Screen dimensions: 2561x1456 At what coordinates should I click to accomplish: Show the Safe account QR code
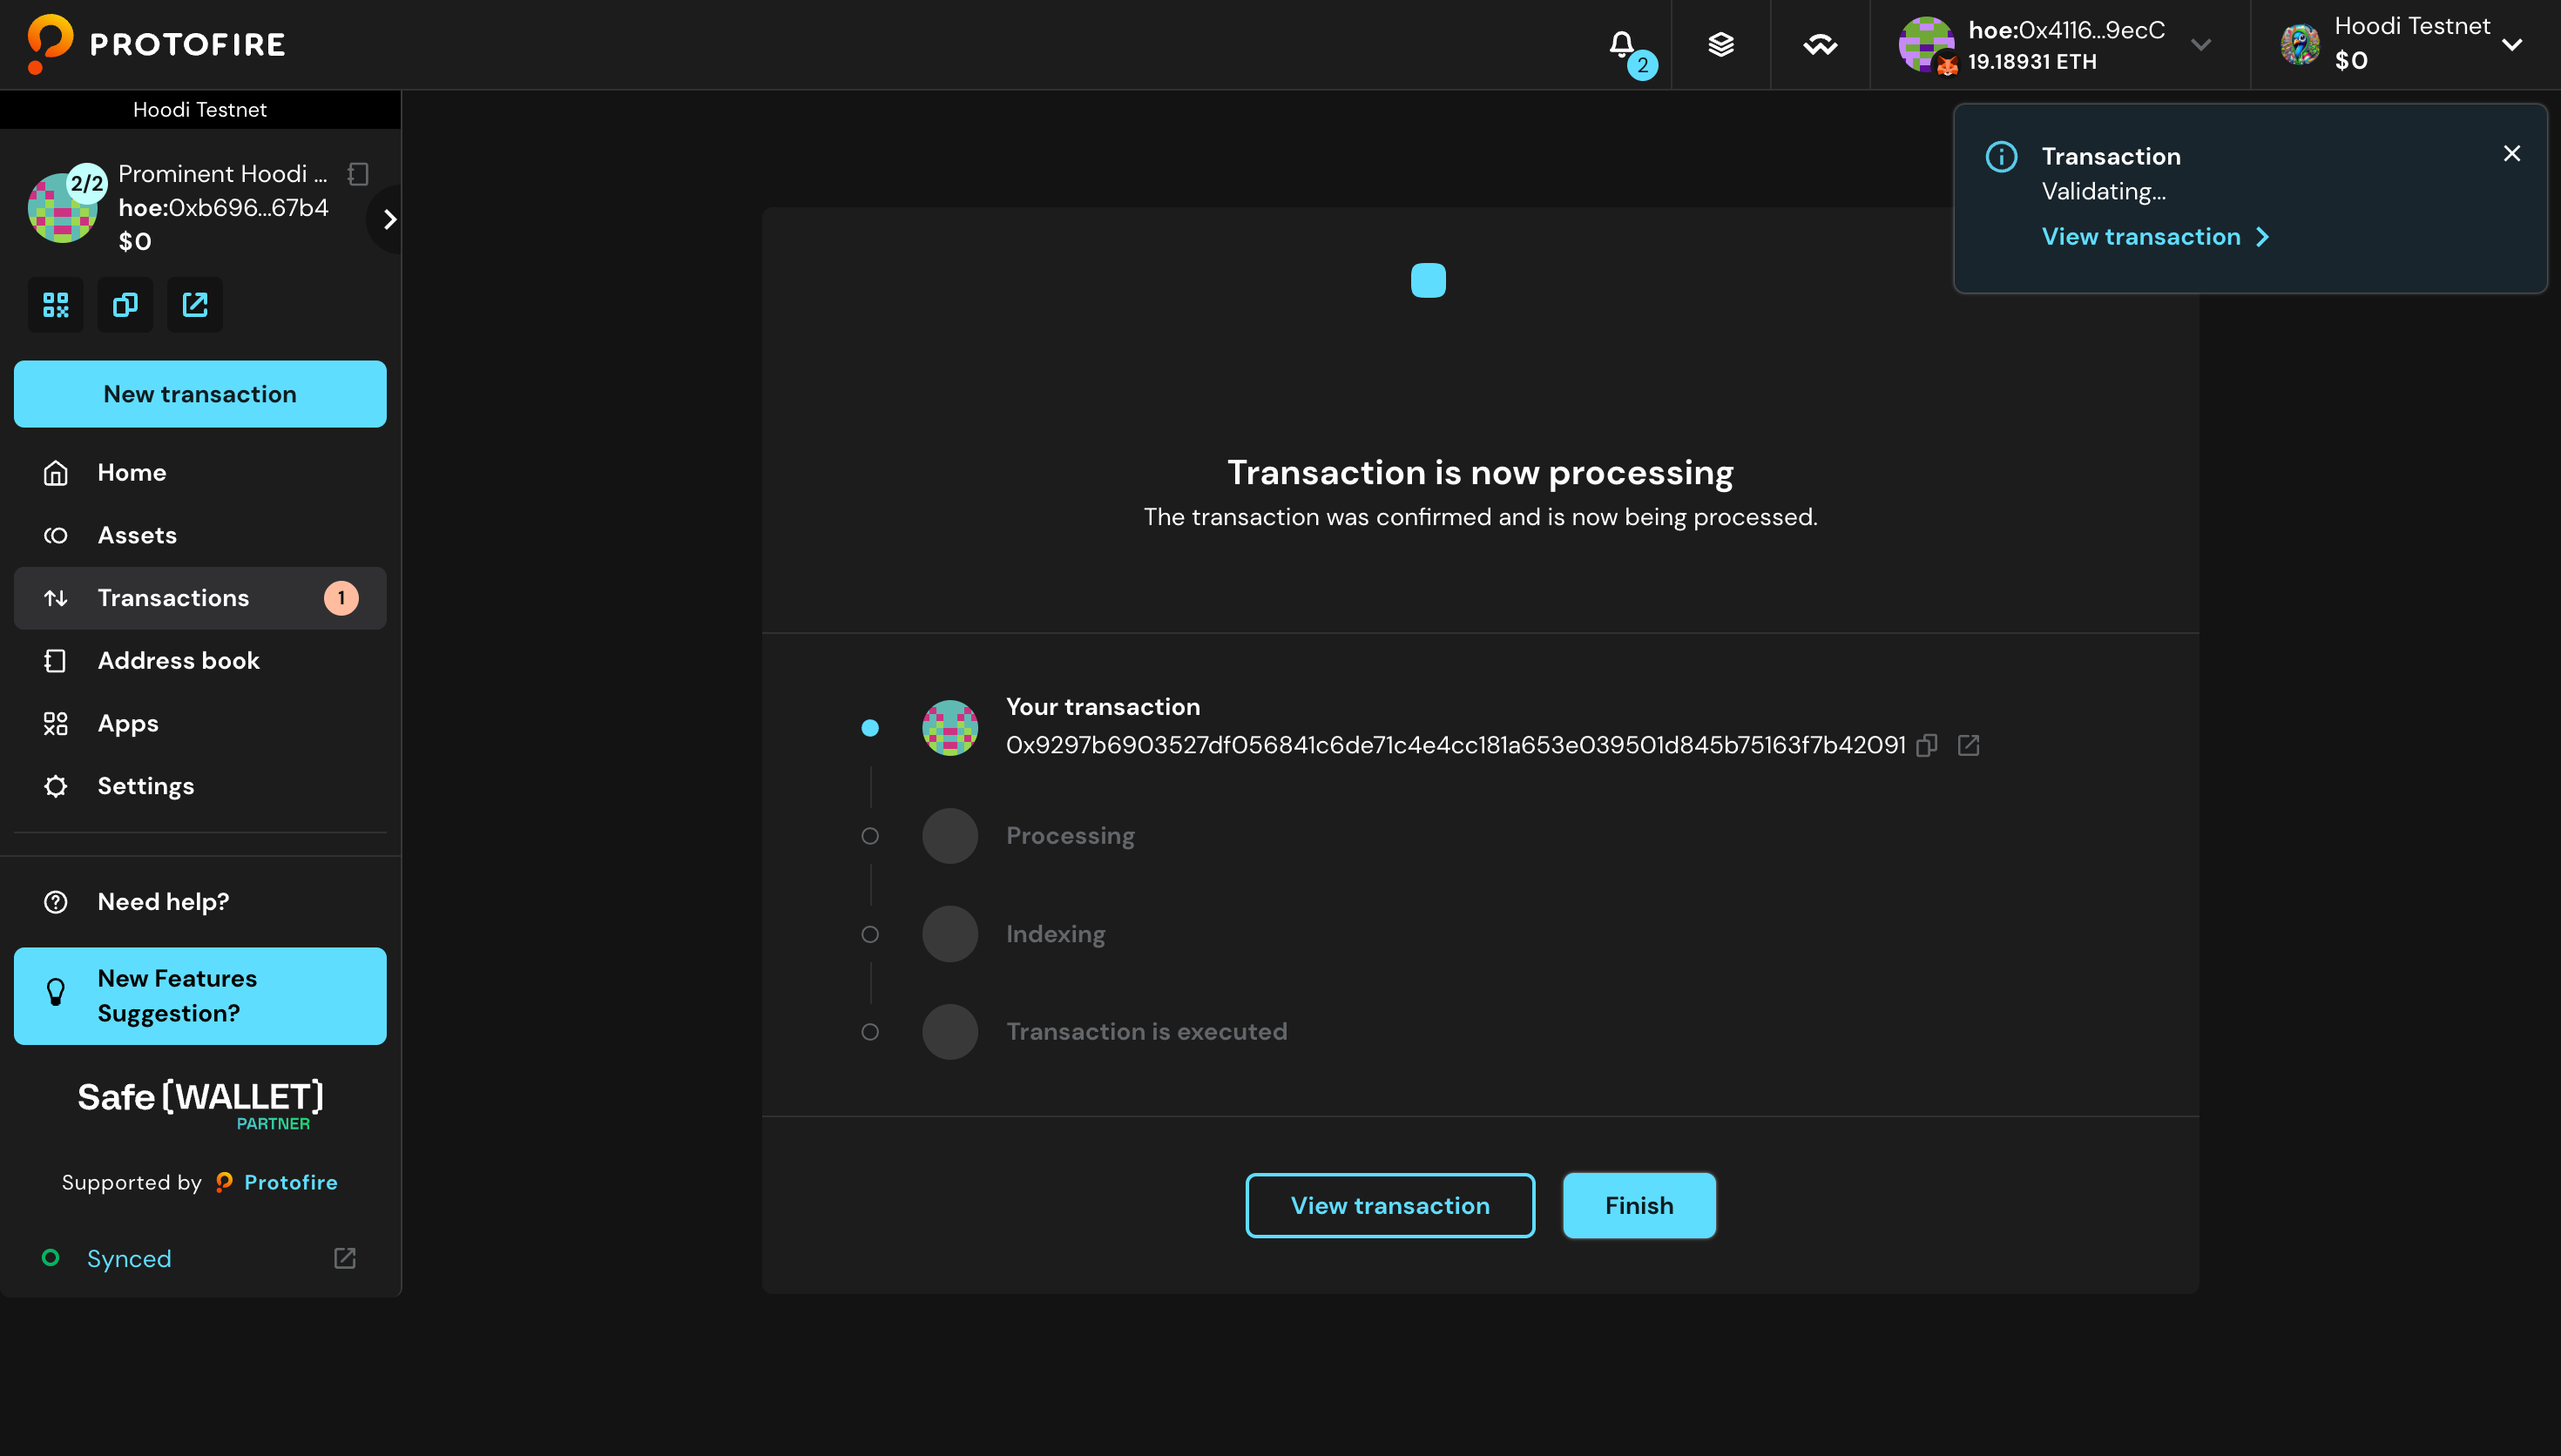coord(56,304)
